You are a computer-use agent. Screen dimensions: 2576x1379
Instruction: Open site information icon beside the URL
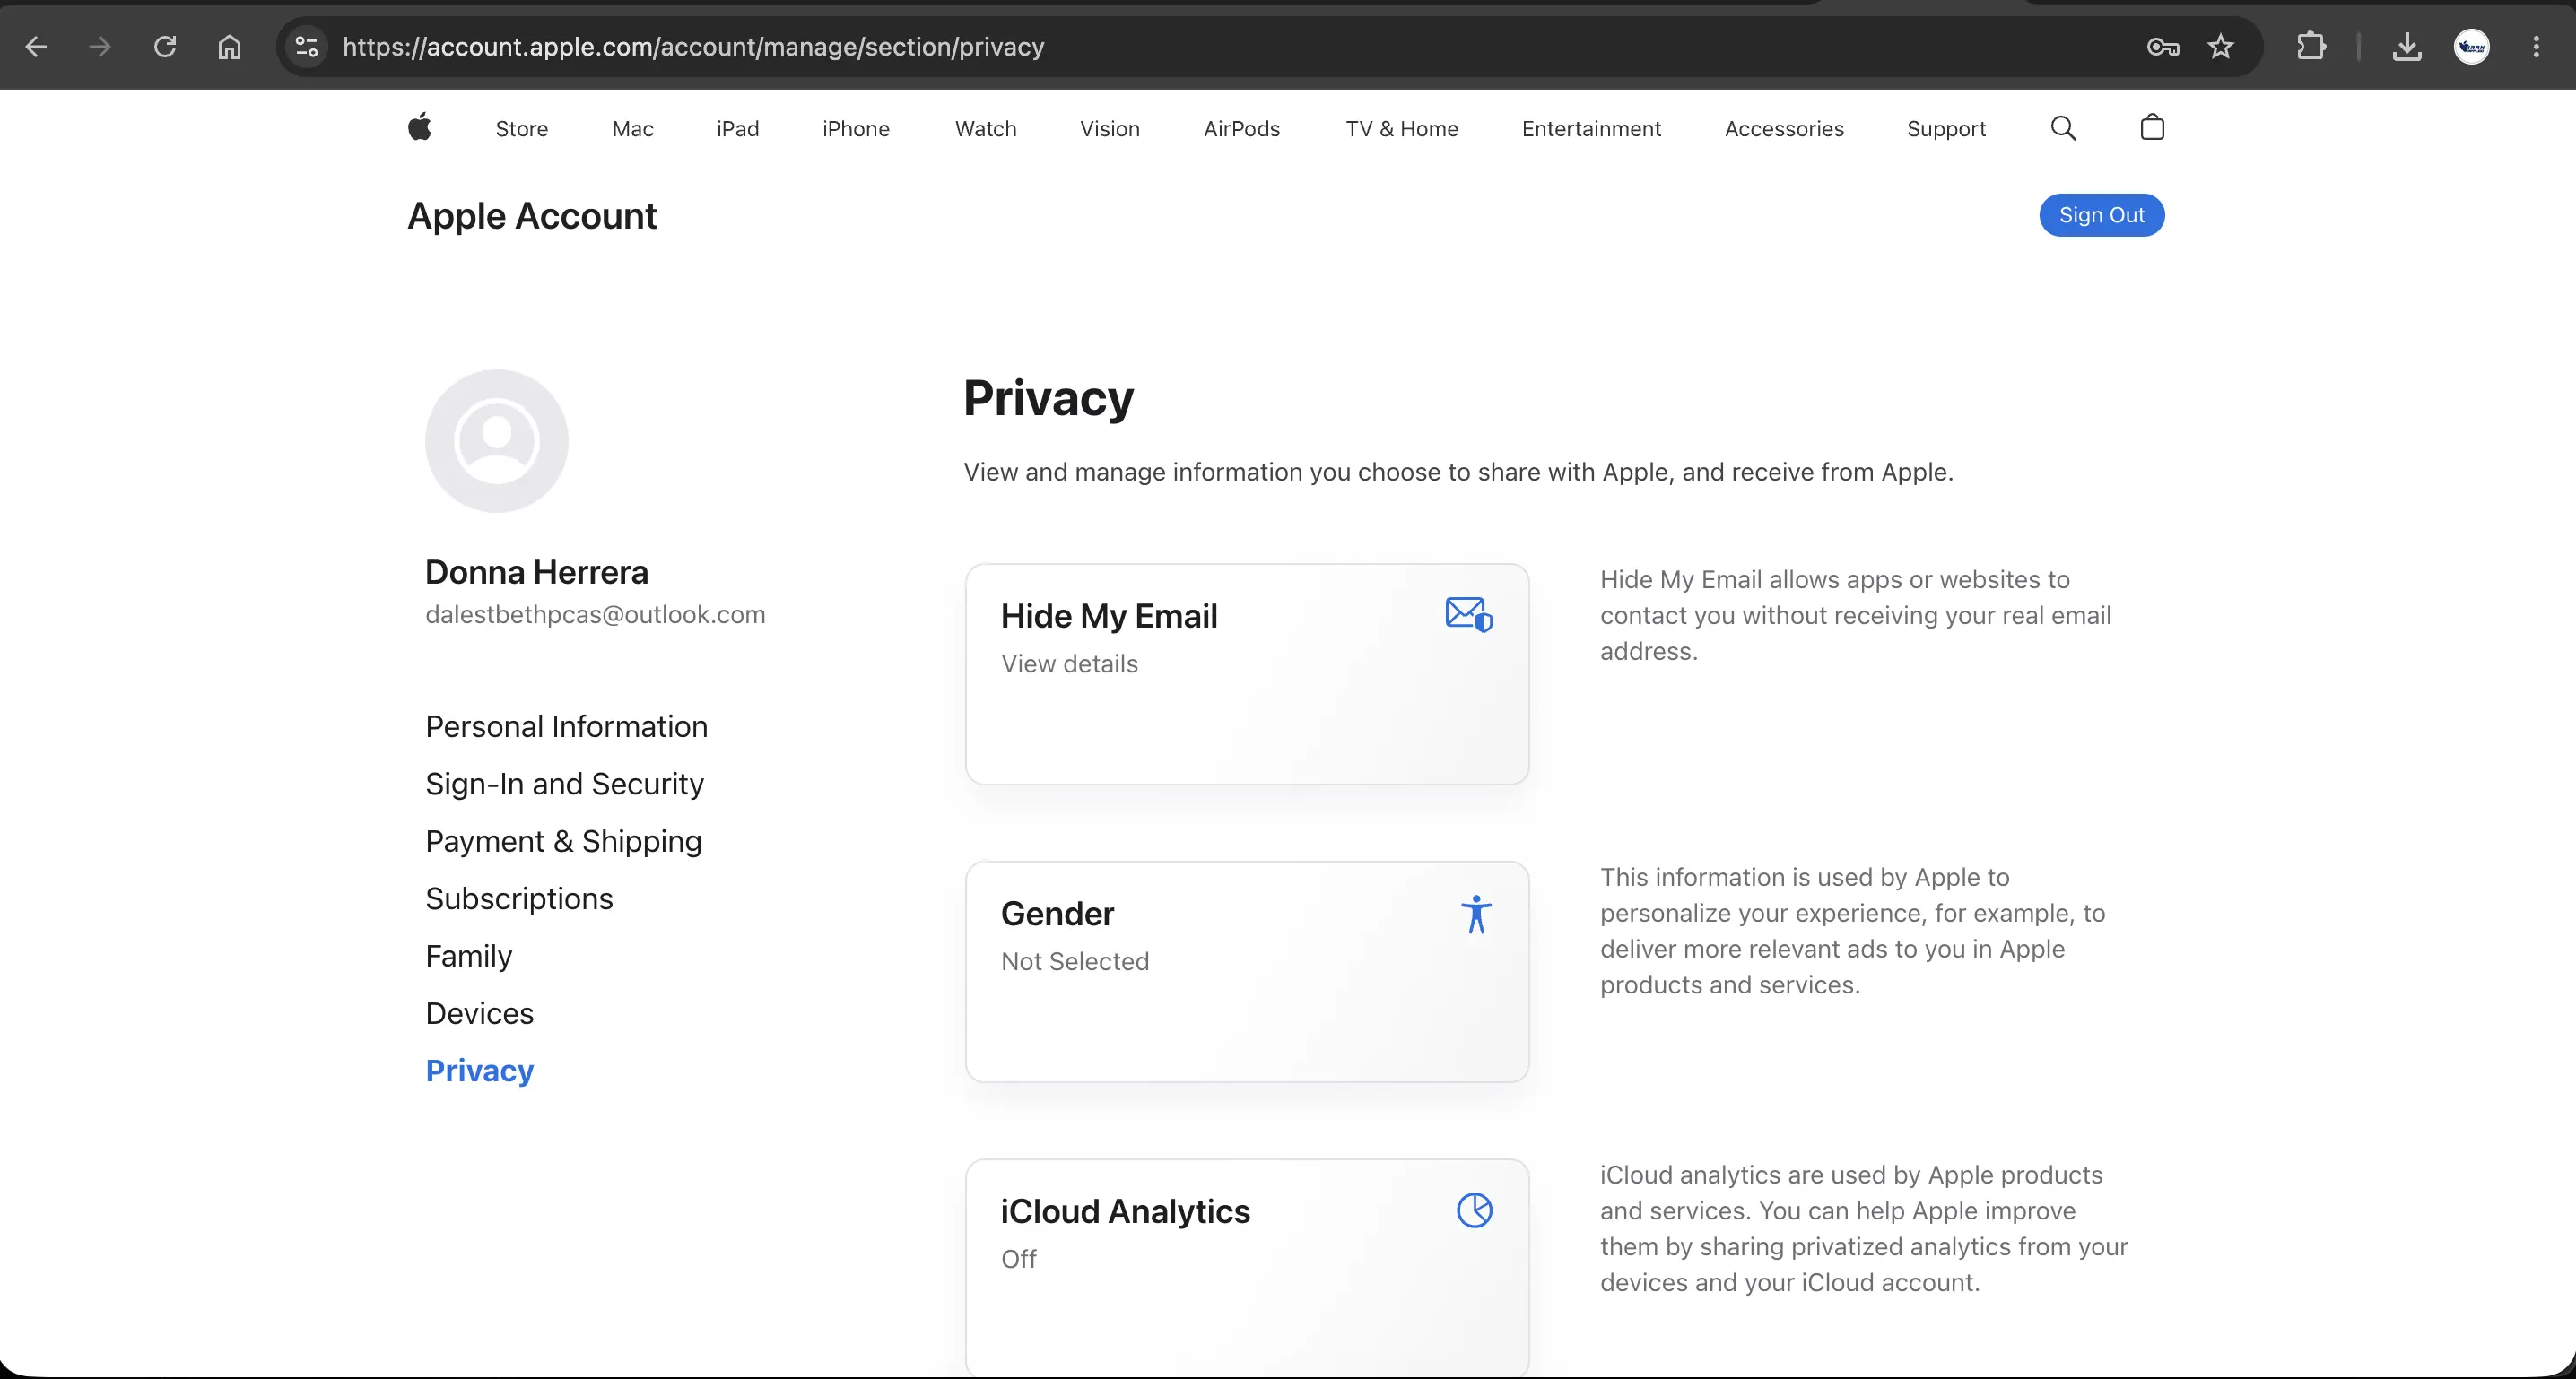(307, 46)
